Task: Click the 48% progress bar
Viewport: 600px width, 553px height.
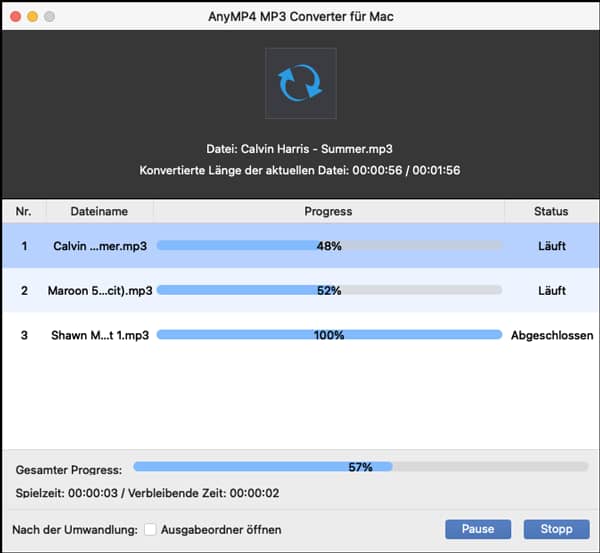Action: pos(329,246)
